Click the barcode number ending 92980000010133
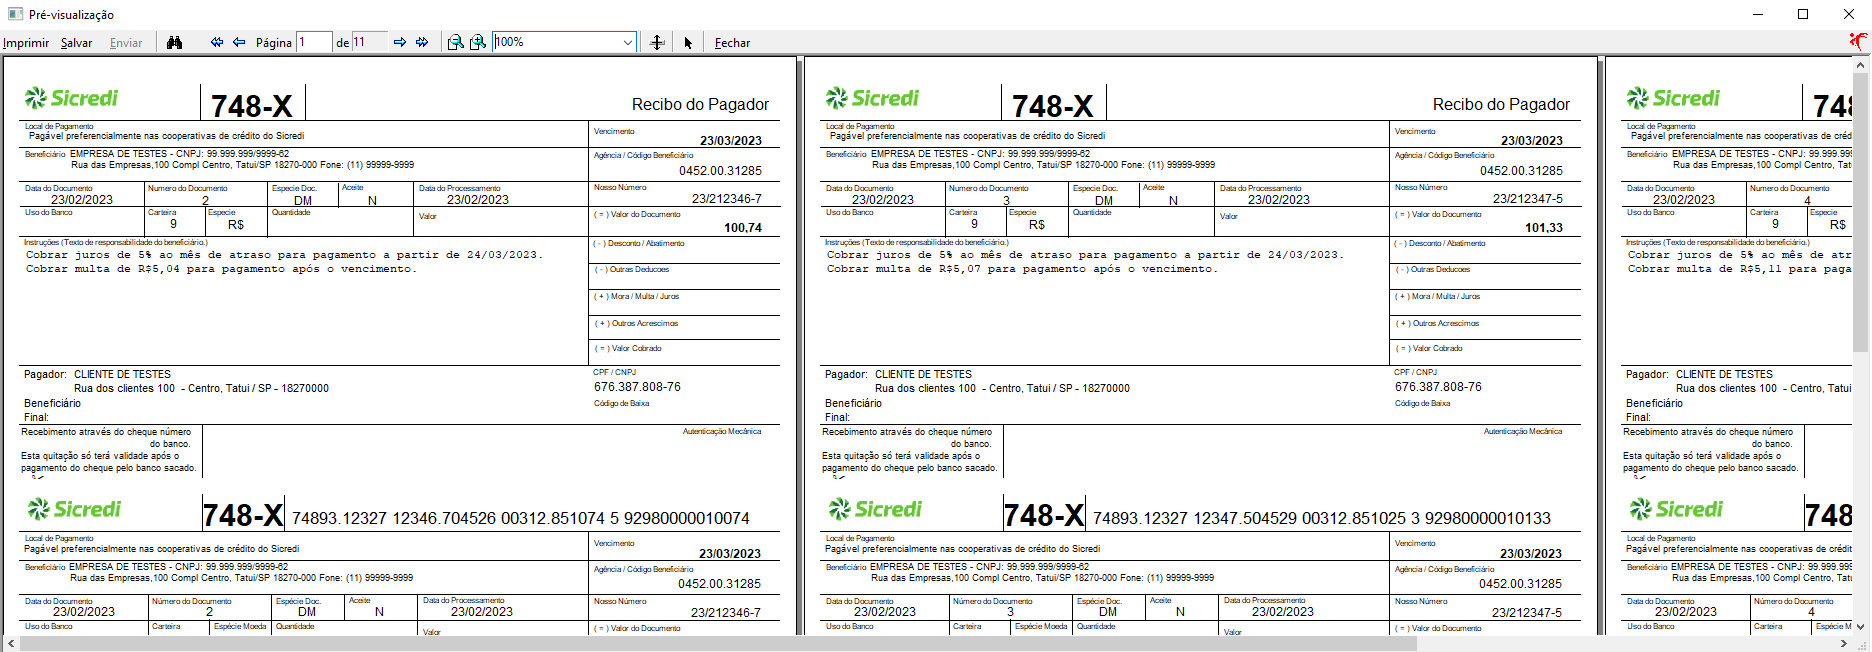Screen dimensions: 1872x652 1322,518
